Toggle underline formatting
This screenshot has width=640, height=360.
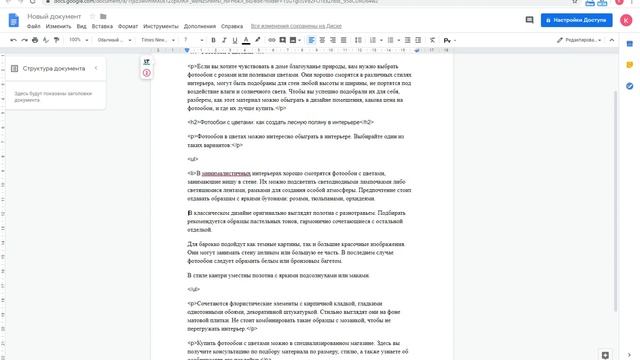tap(235, 40)
